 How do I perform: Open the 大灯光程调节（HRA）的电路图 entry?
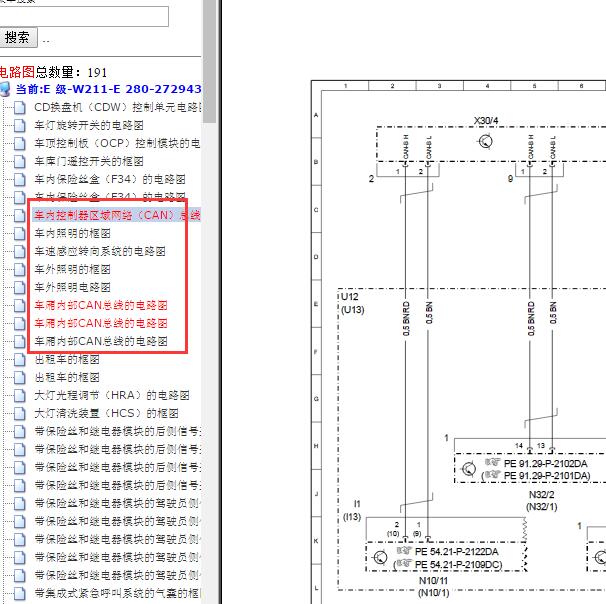112,395
